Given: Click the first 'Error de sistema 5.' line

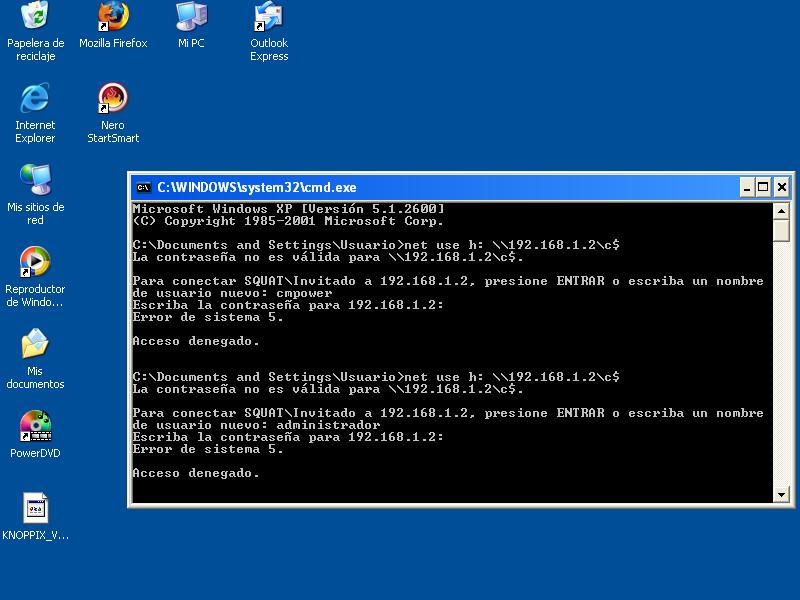Looking at the screenshot, I should click(x=208, y=317).
